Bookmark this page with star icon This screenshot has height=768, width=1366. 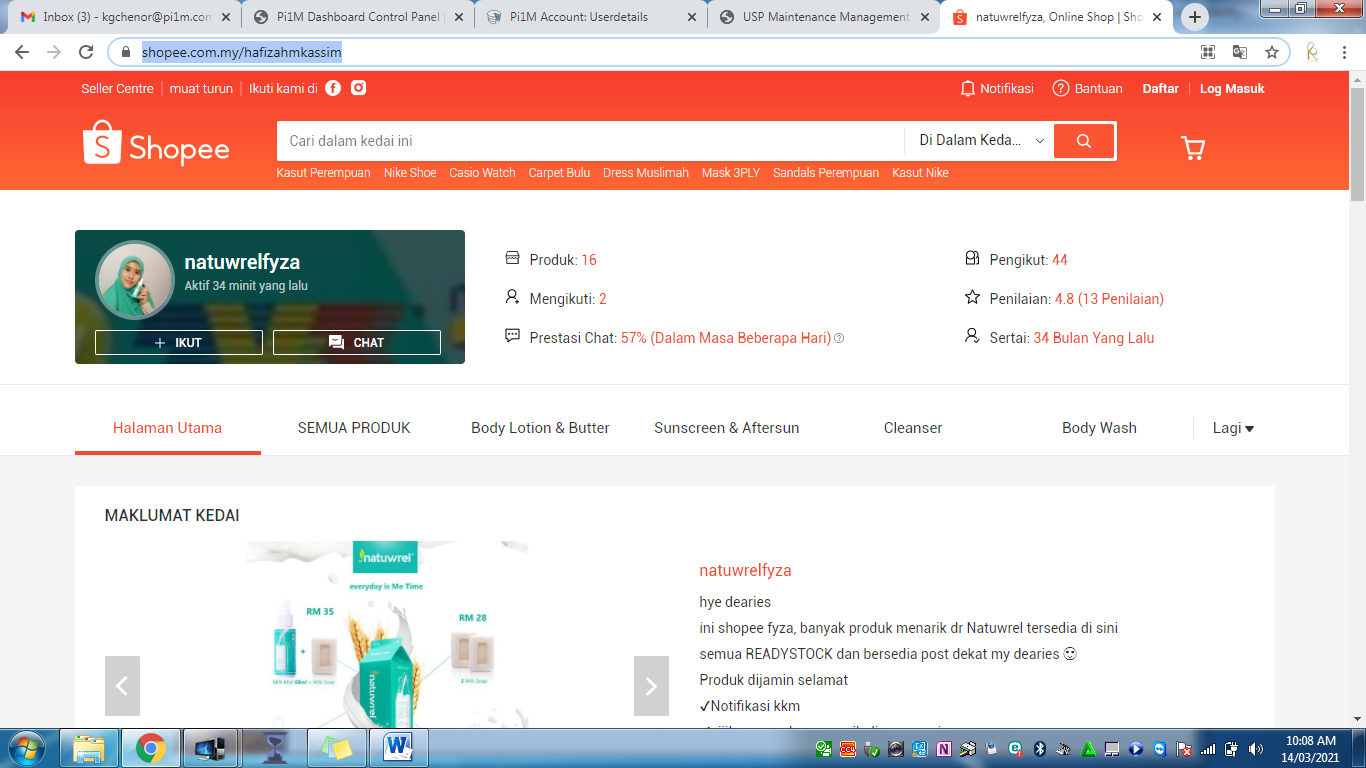pyautogui.click(x=1272, y=52)
